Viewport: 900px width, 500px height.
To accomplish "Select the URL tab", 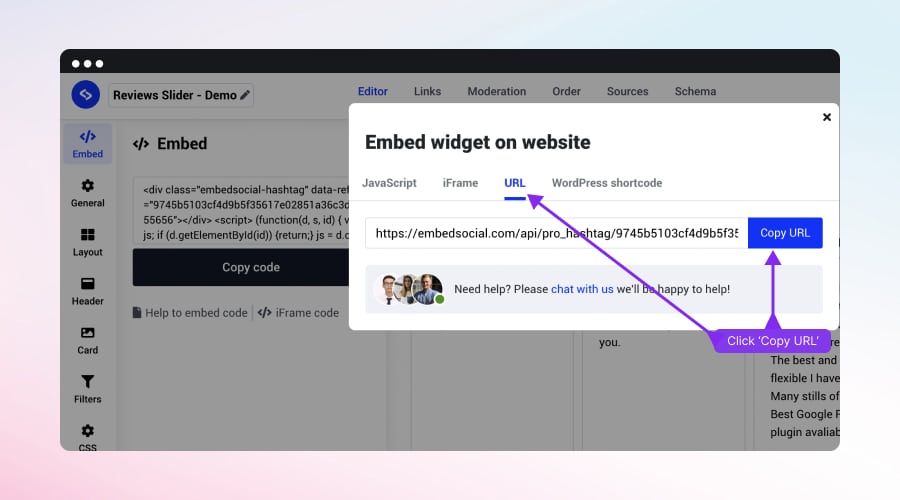I will click(x=515, y=183).
